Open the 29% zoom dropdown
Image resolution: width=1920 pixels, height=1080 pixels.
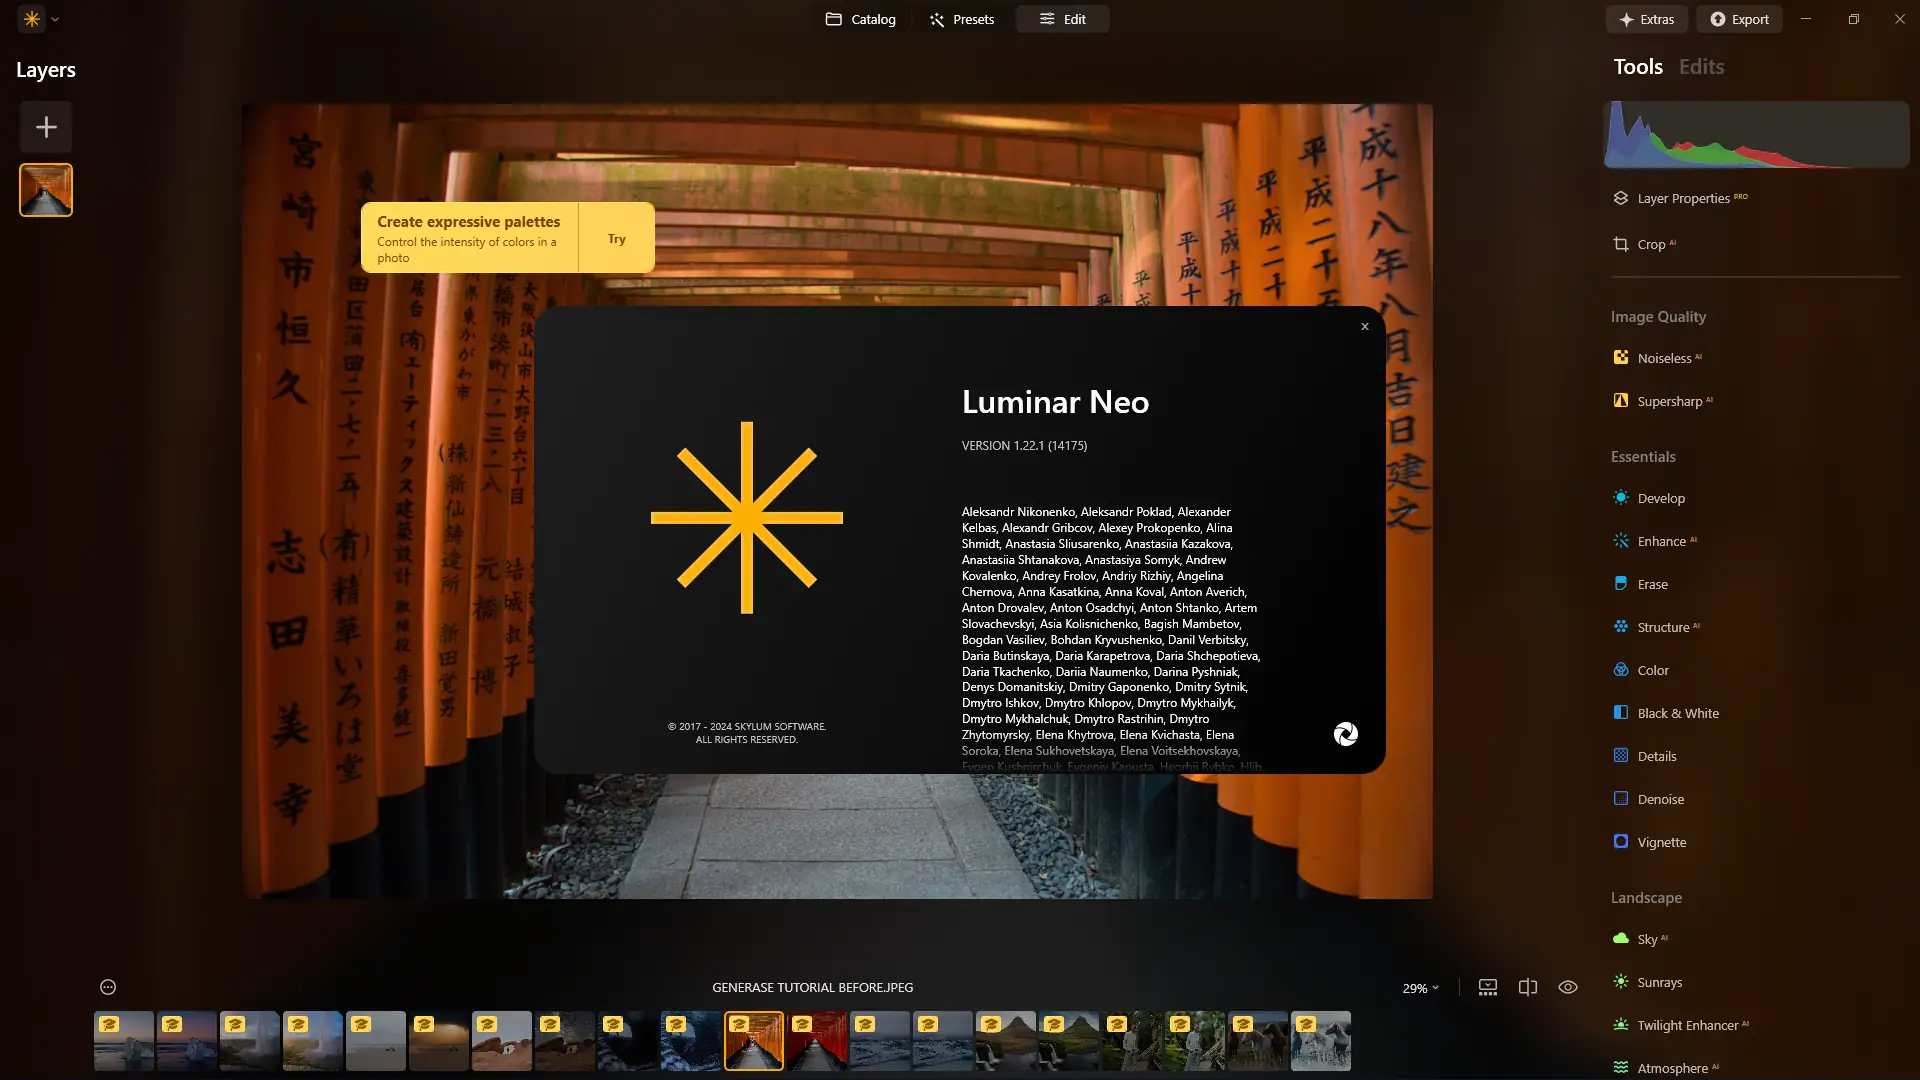click(x=1420, y=988)
